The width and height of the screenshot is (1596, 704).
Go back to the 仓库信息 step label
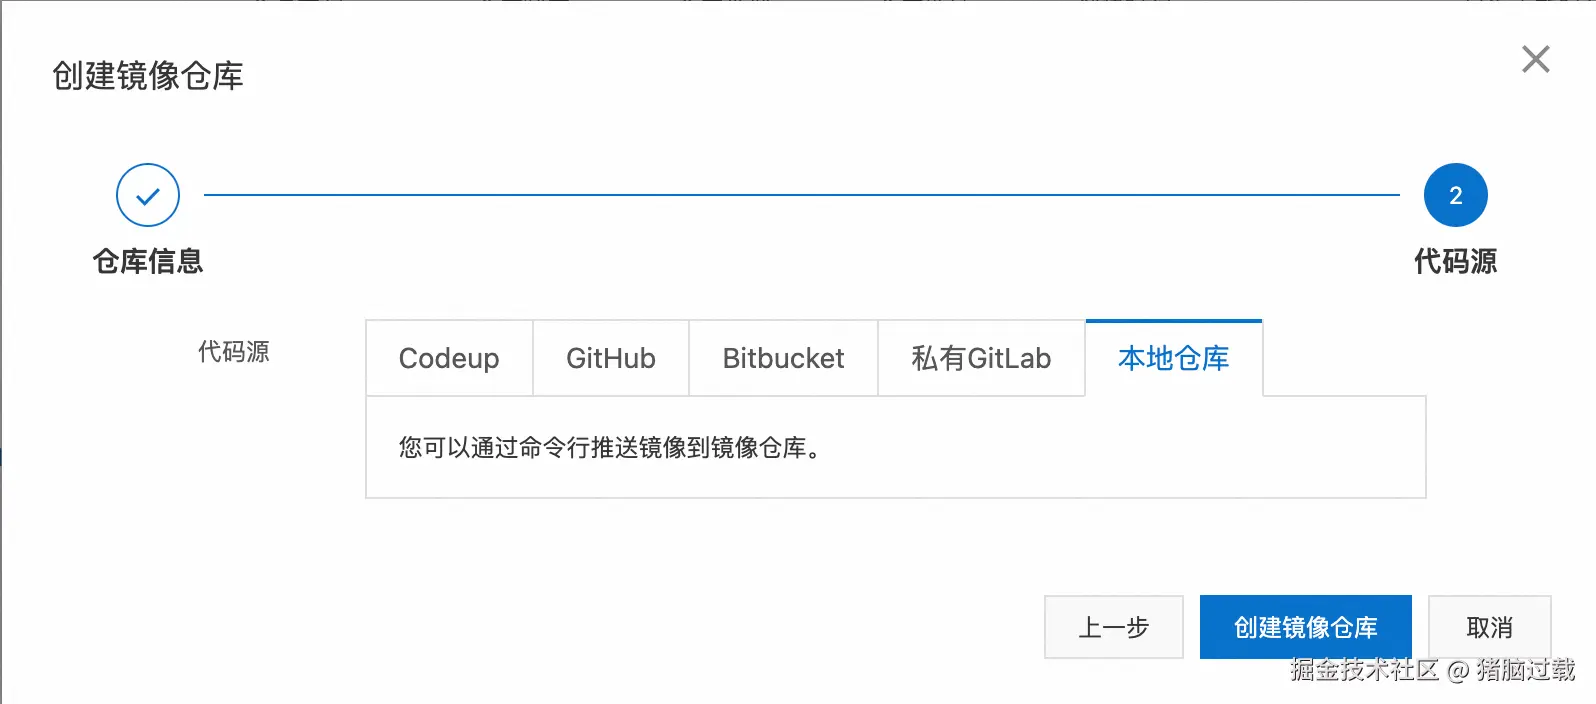pos(148,261)
